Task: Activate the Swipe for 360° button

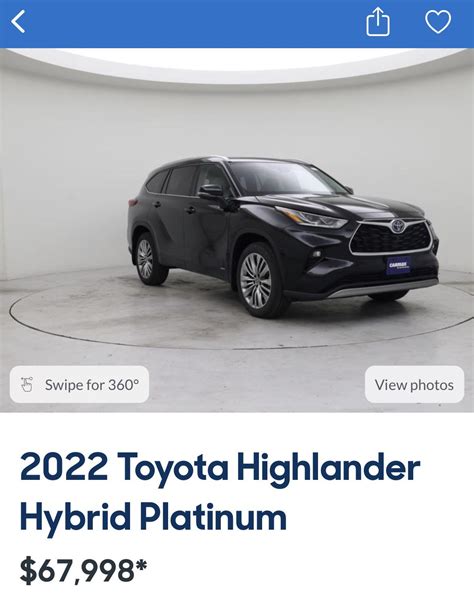Action: pyautogui.click(x=79, y=384)
